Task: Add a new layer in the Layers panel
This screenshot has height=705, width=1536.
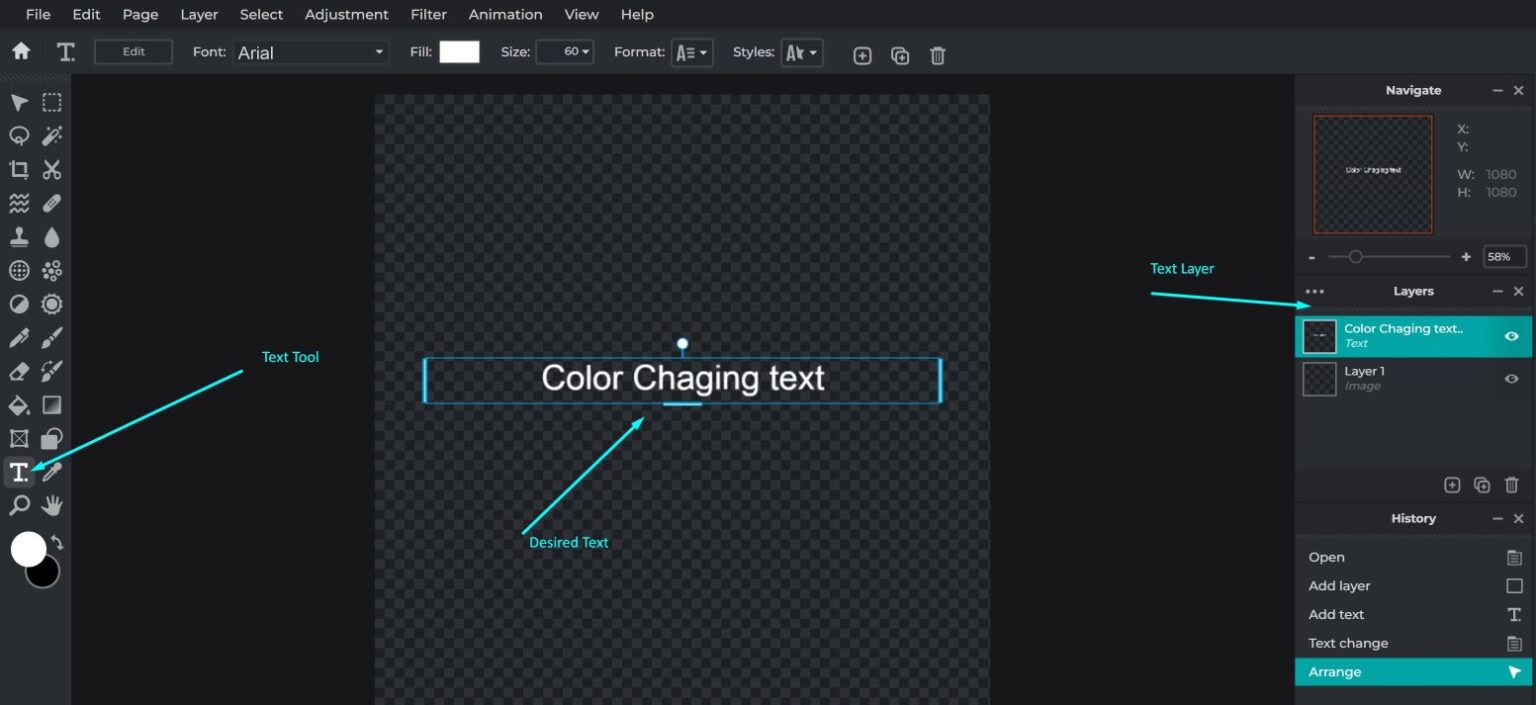Action: 1451,484
